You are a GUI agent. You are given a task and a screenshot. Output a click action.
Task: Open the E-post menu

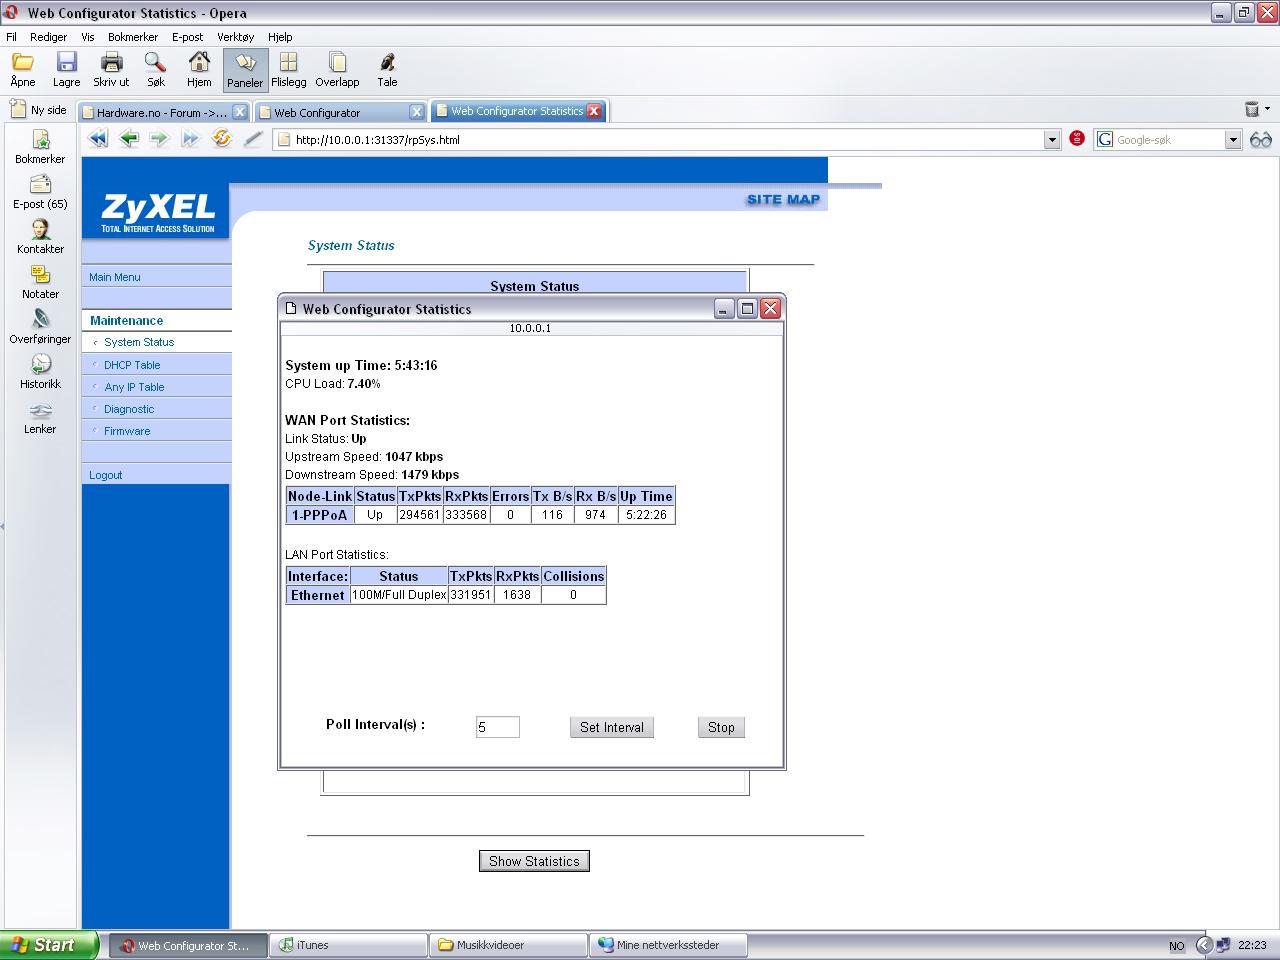click(x=187, y=37)
